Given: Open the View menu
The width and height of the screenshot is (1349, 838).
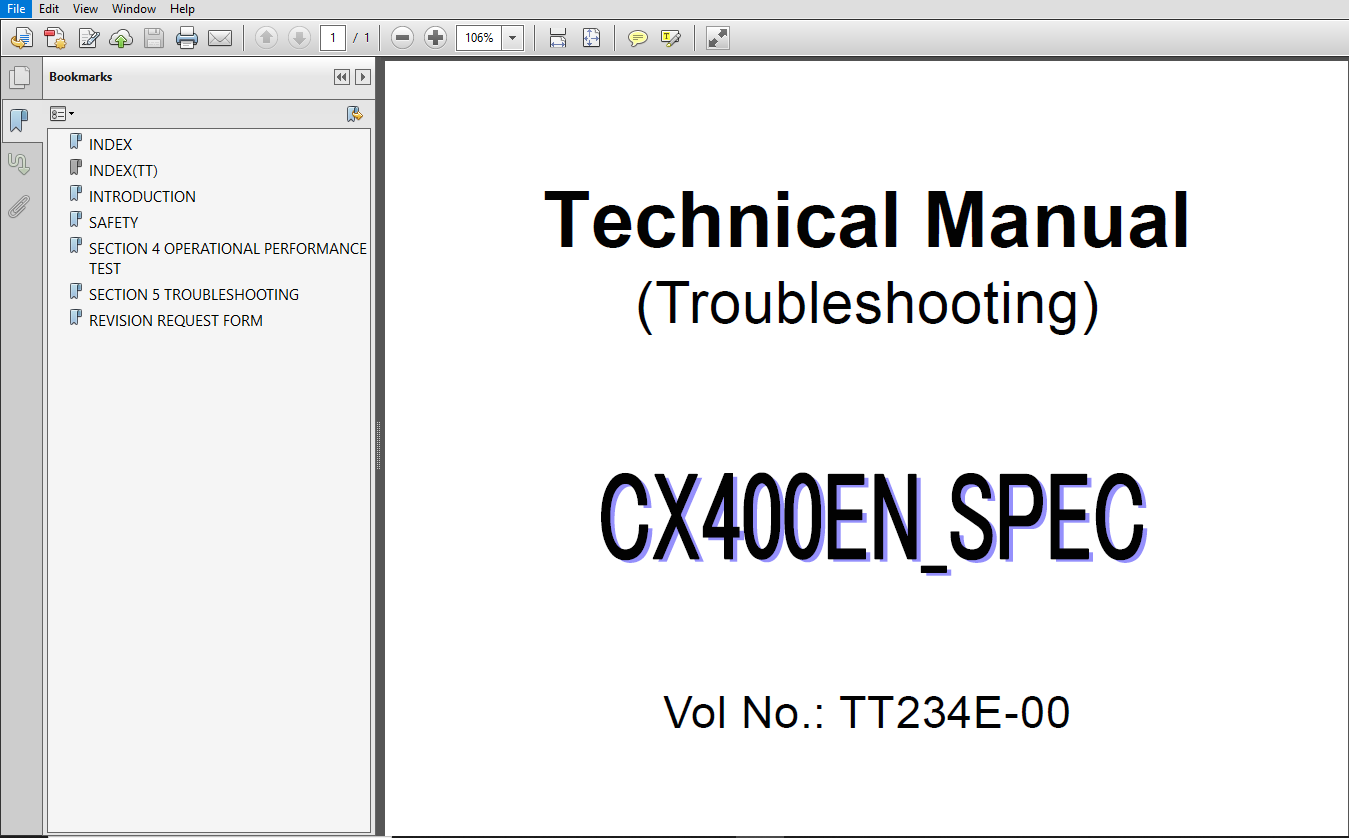Looking at the screenshot, I should coord(86,9).
